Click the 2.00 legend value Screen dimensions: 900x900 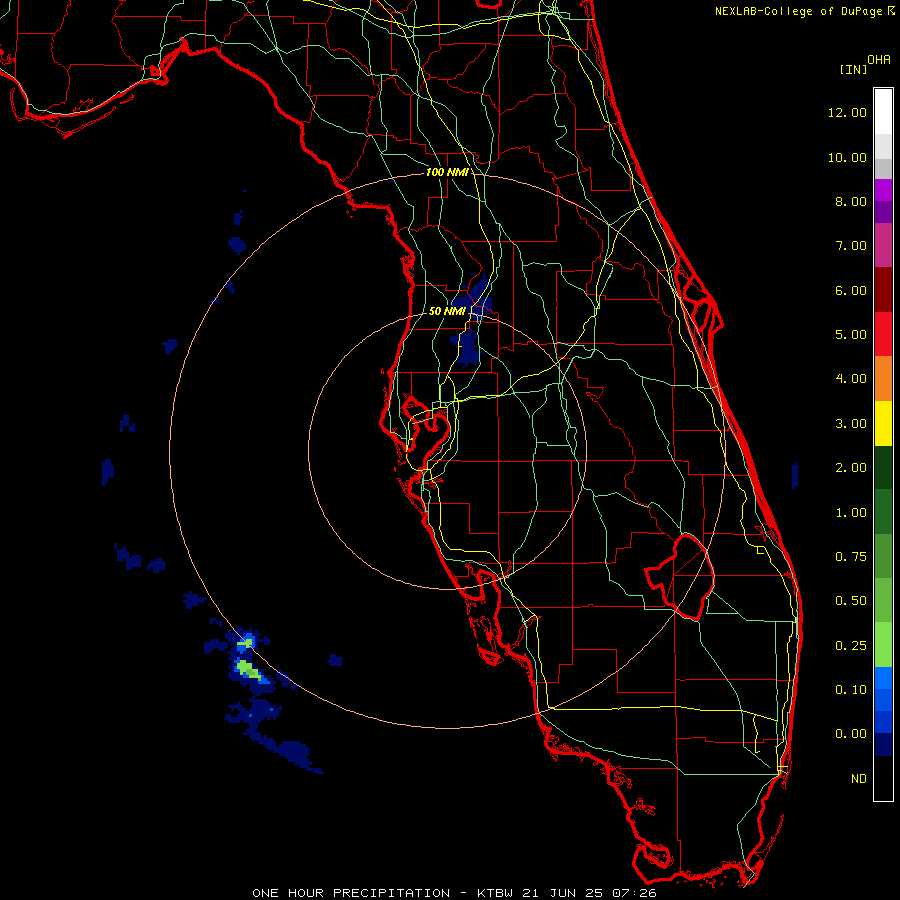click(851, 468)
